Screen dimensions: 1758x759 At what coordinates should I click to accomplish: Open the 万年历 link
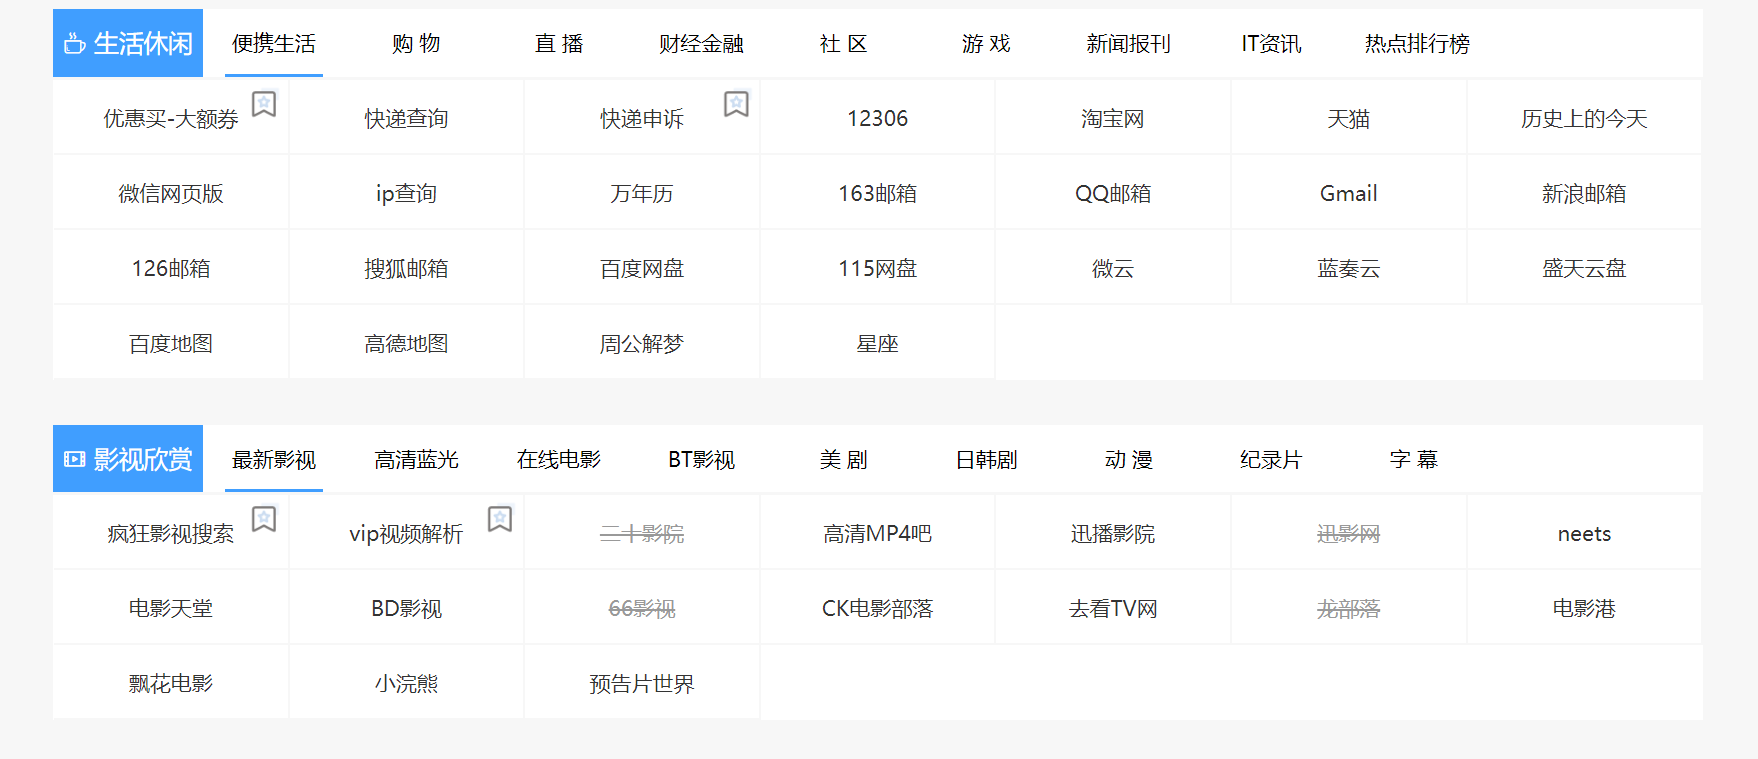pos(642,194)
